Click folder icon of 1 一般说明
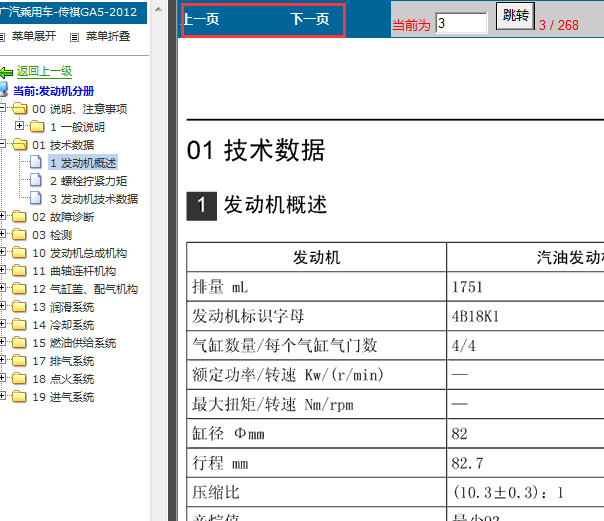The width and height of the screenshot is (604, 521). [37, 126]
